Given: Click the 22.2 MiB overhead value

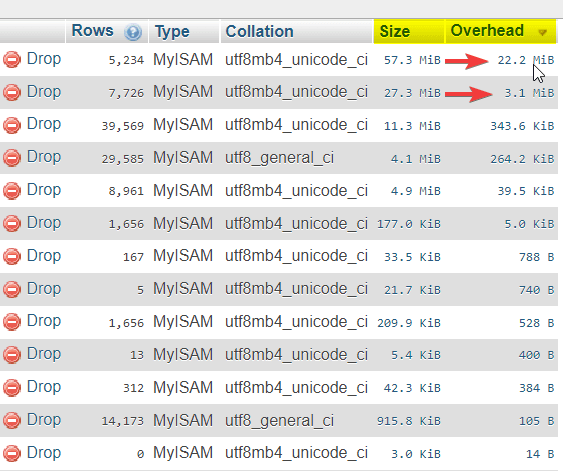Looking at the screenshot, I should click(x=526, y=60).
